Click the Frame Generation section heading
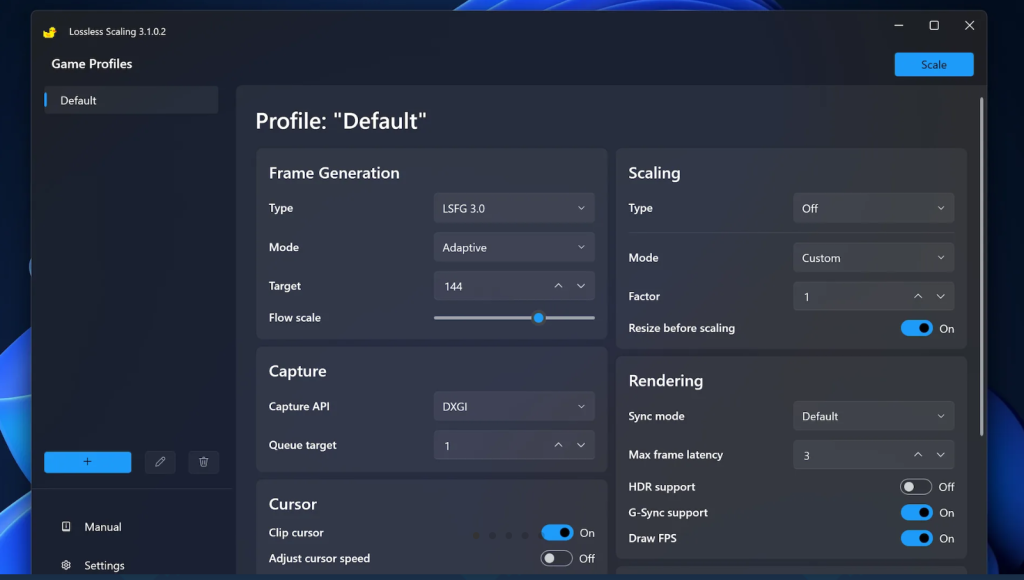 pyautogui.click(x=334, y=173)
